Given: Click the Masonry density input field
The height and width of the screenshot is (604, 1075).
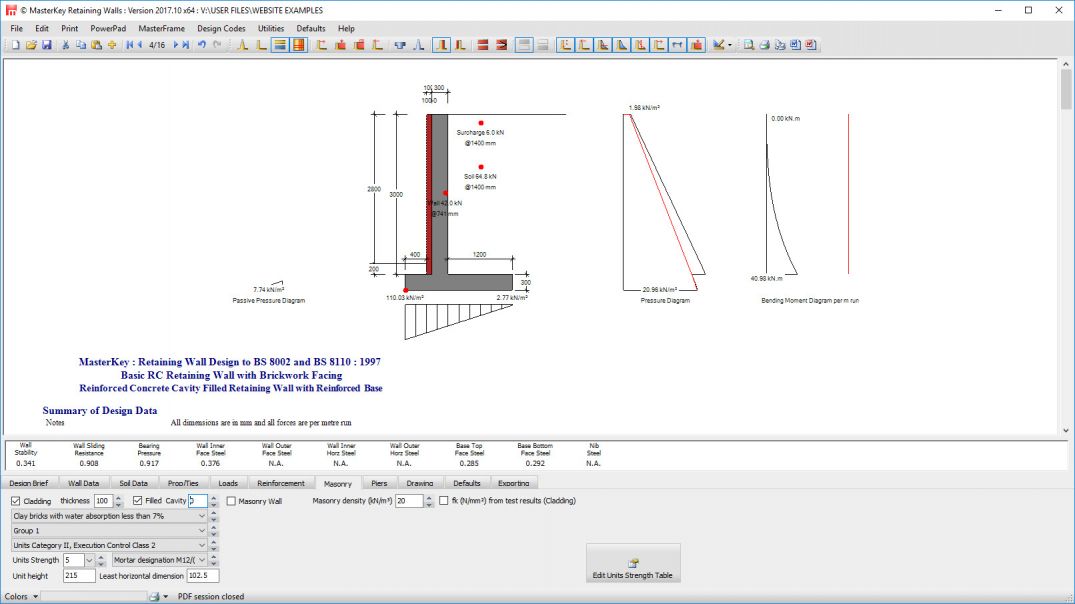Looking at the screenshot, I should pos(409,501).
